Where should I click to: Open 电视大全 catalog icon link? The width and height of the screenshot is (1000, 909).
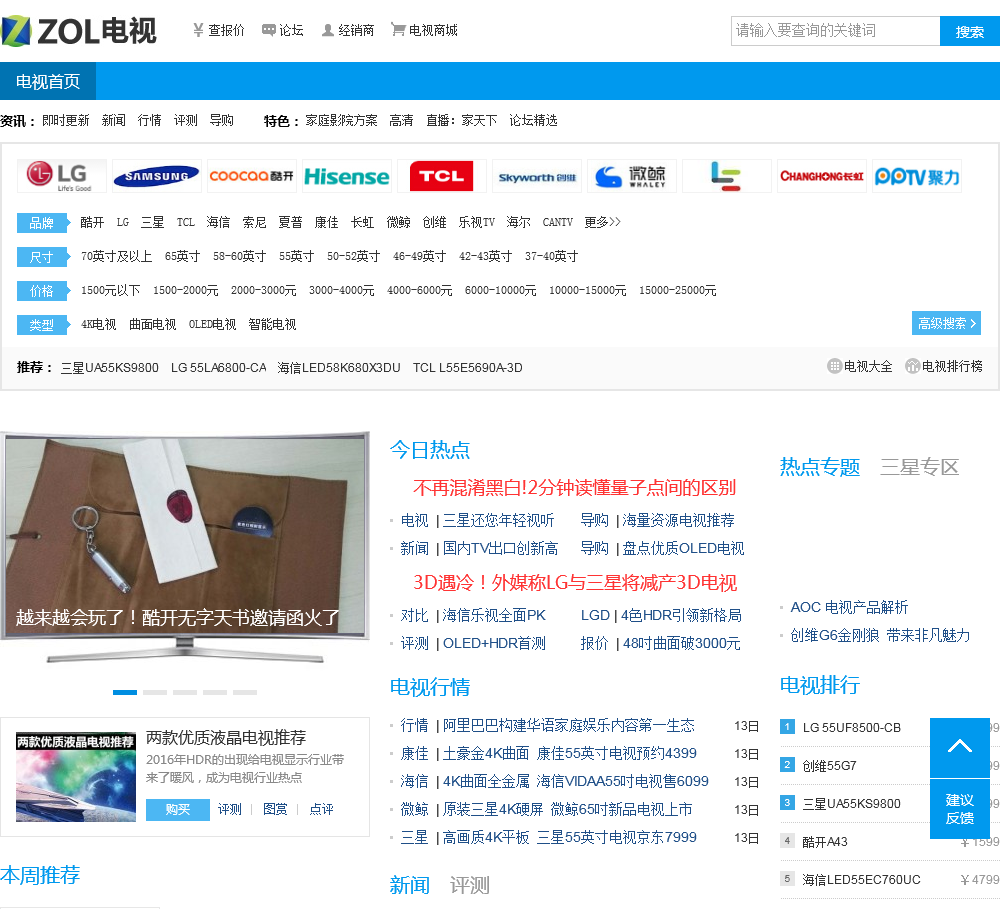(x=860, y=366)
